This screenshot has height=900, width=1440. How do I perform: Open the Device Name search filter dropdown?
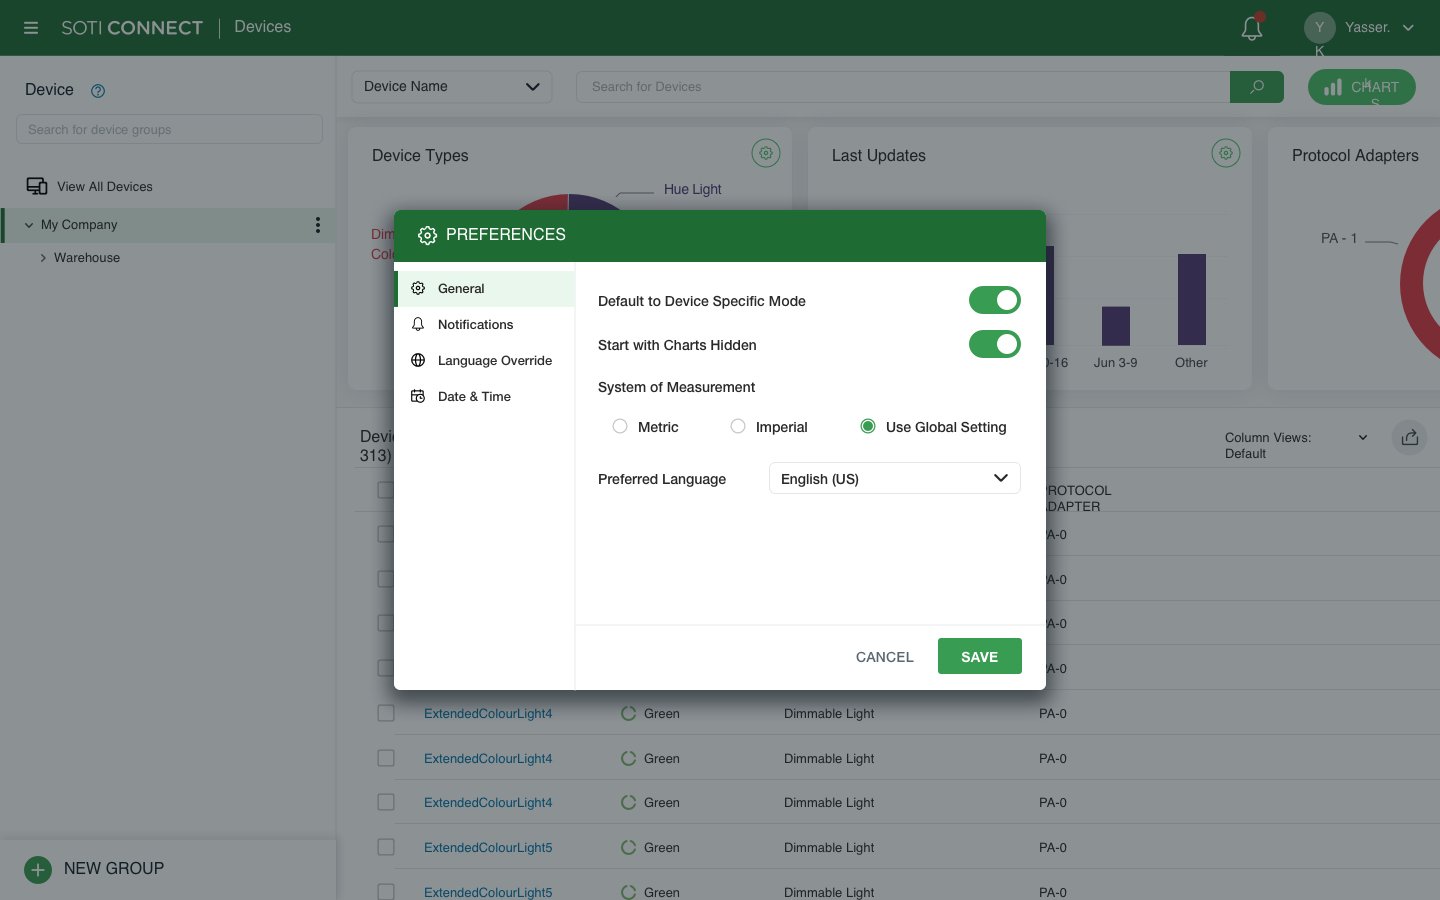pyautogui.click(x=452, y=87)
